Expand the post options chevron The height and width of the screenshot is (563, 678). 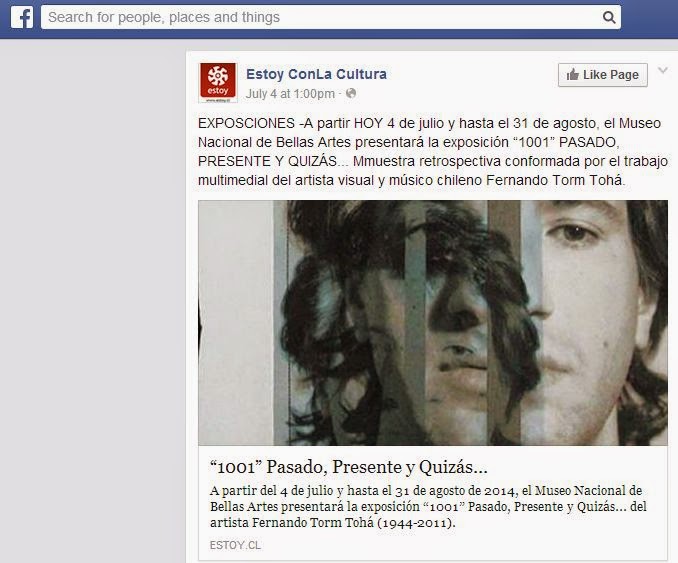pos(662,70)
